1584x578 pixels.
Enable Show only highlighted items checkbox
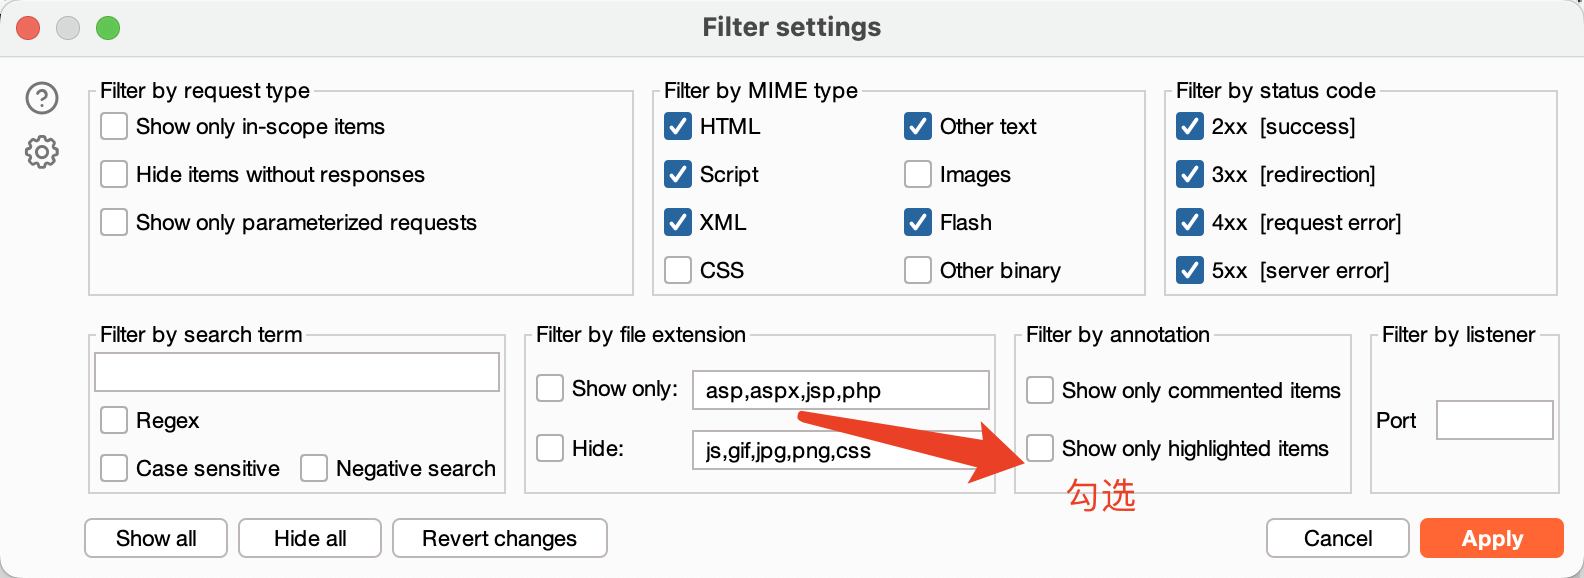pos(1040,448)
